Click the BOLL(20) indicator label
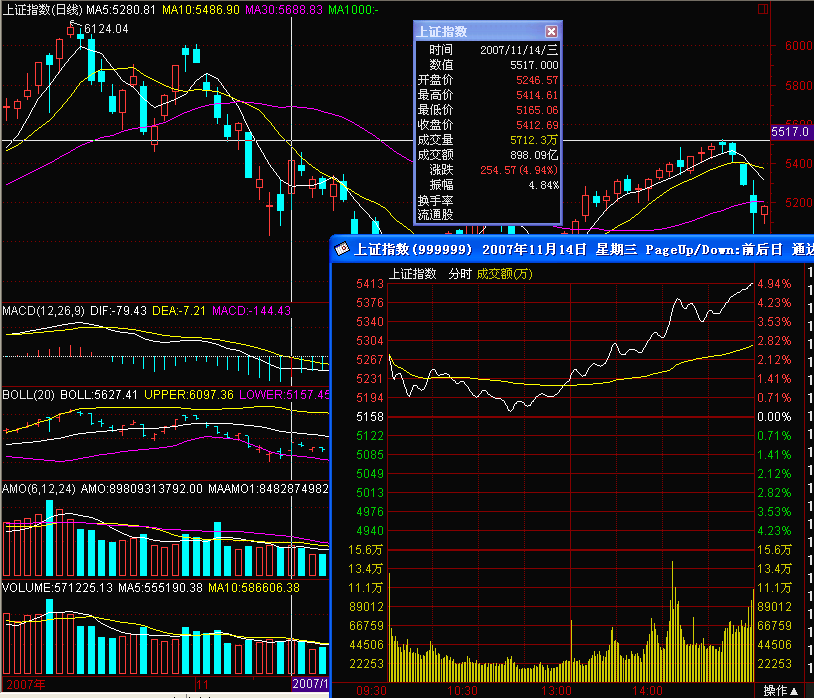814x698 pixels. (x=26, y=395)
